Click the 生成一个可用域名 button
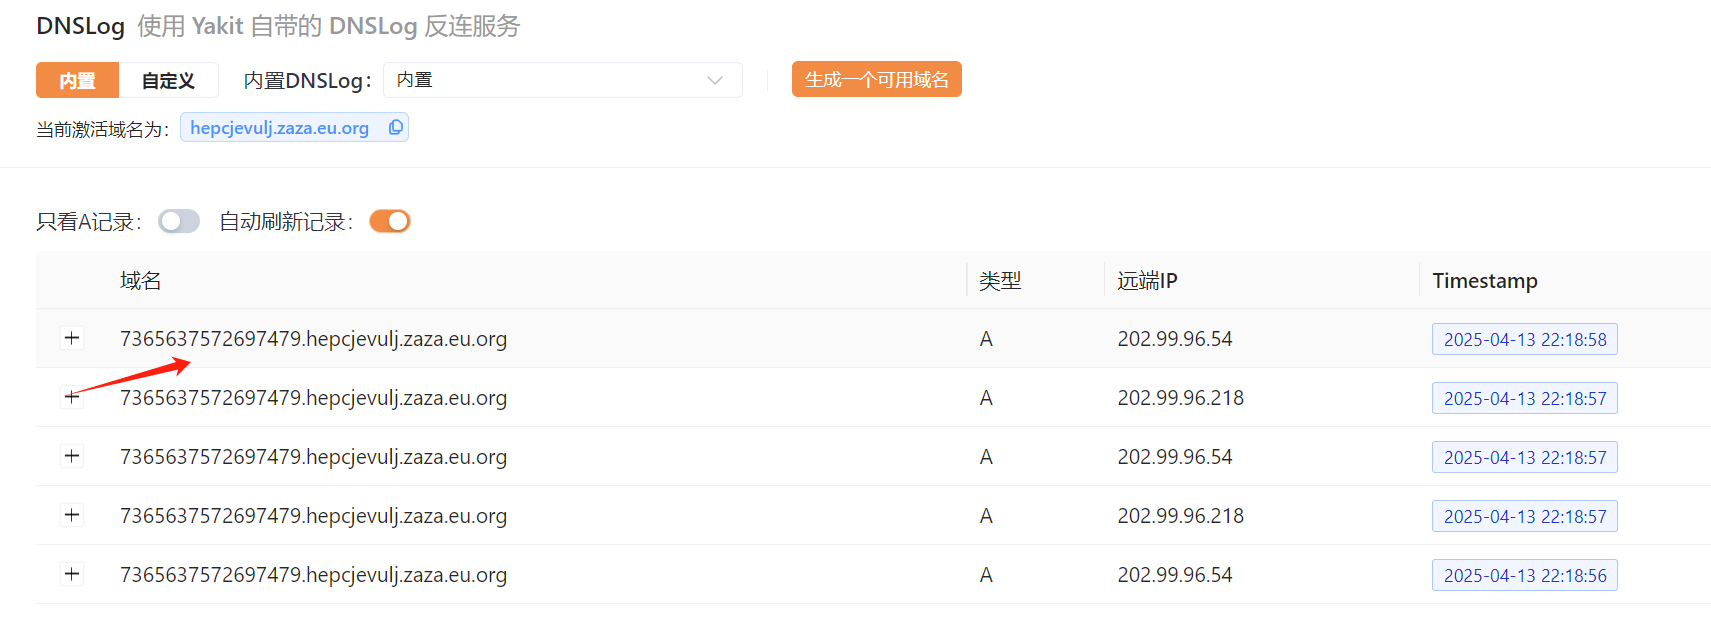 (x=876, y=79)
